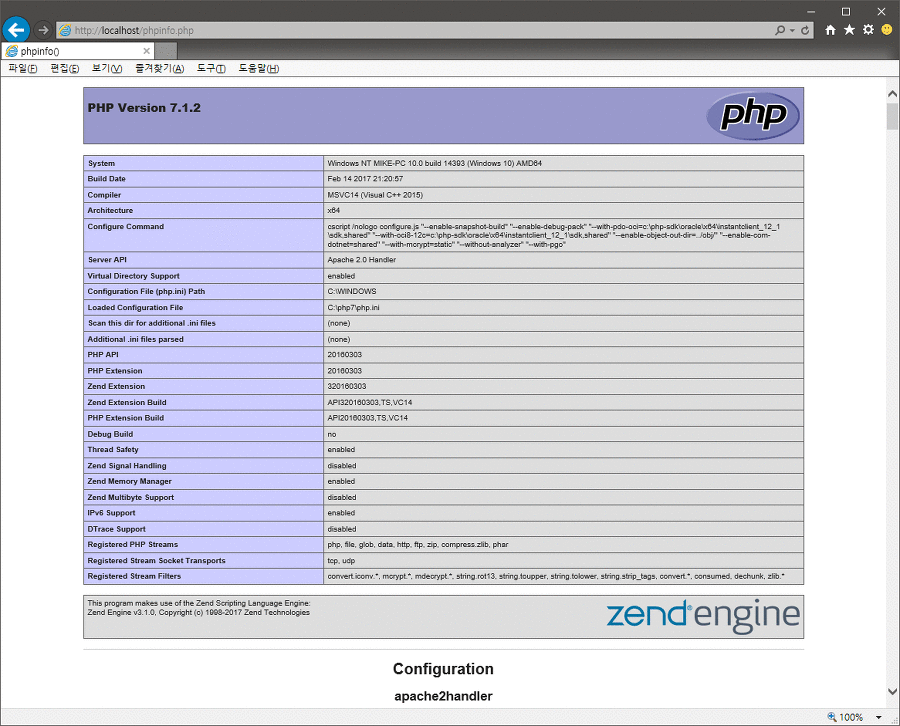Screen dimensions: 900x726
Task: Refresh the phpinfo page
Action: [x=805, y=30]
